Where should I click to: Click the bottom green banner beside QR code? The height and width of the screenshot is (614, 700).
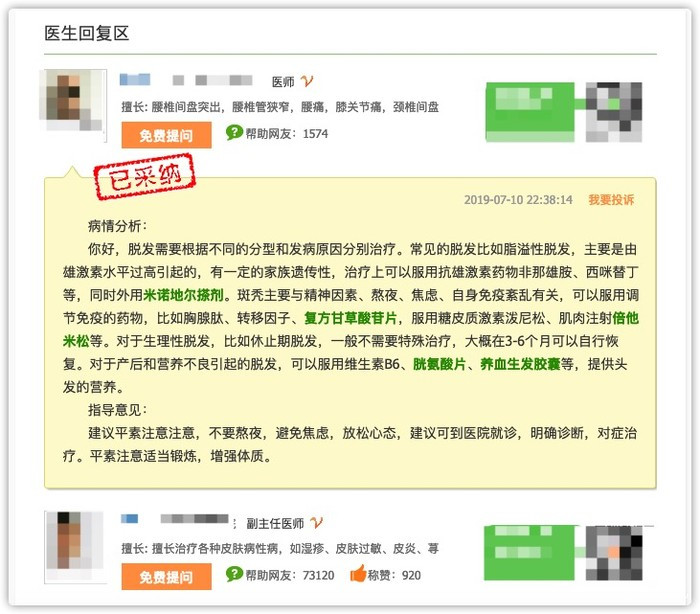[529, 553]
